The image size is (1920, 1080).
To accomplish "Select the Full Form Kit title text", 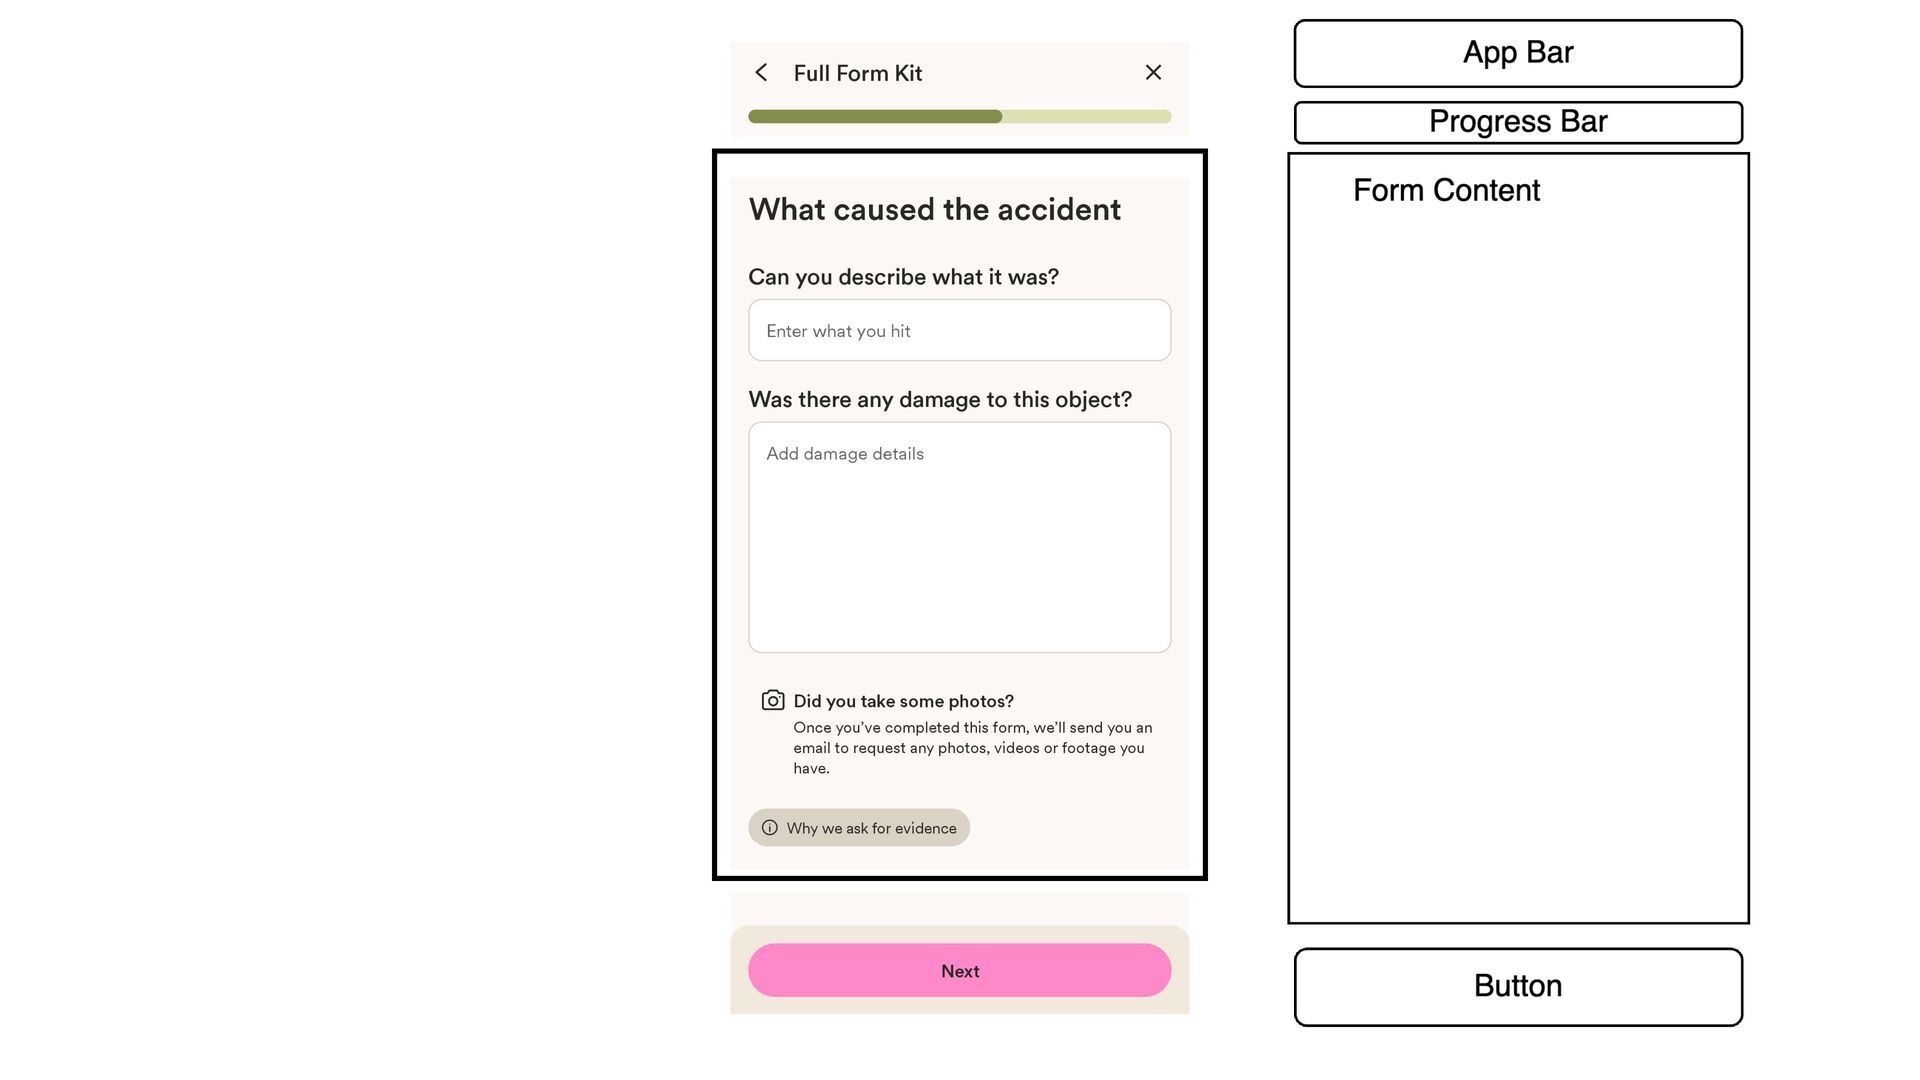I will tap(858, 73).
